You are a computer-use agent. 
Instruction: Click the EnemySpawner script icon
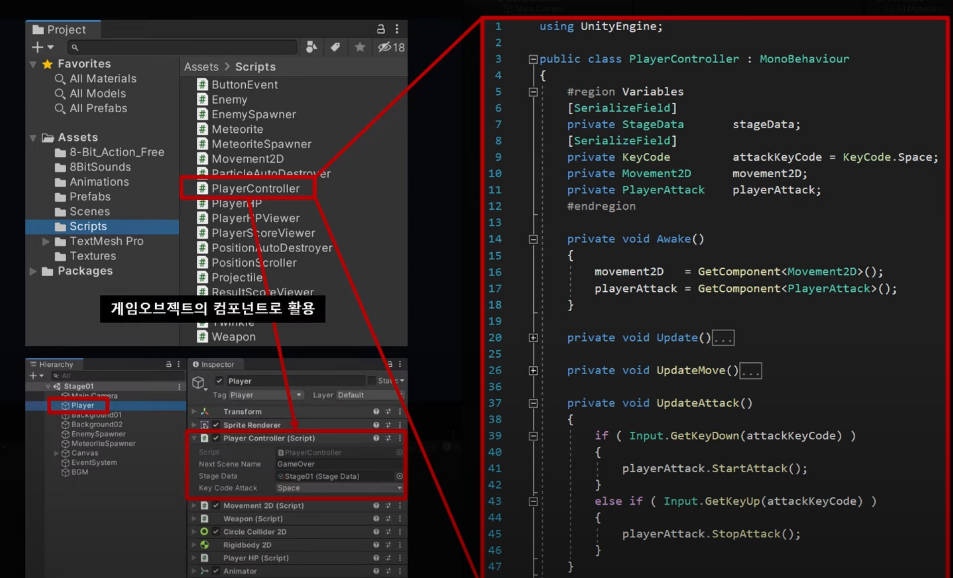click(x=202, y=114)
